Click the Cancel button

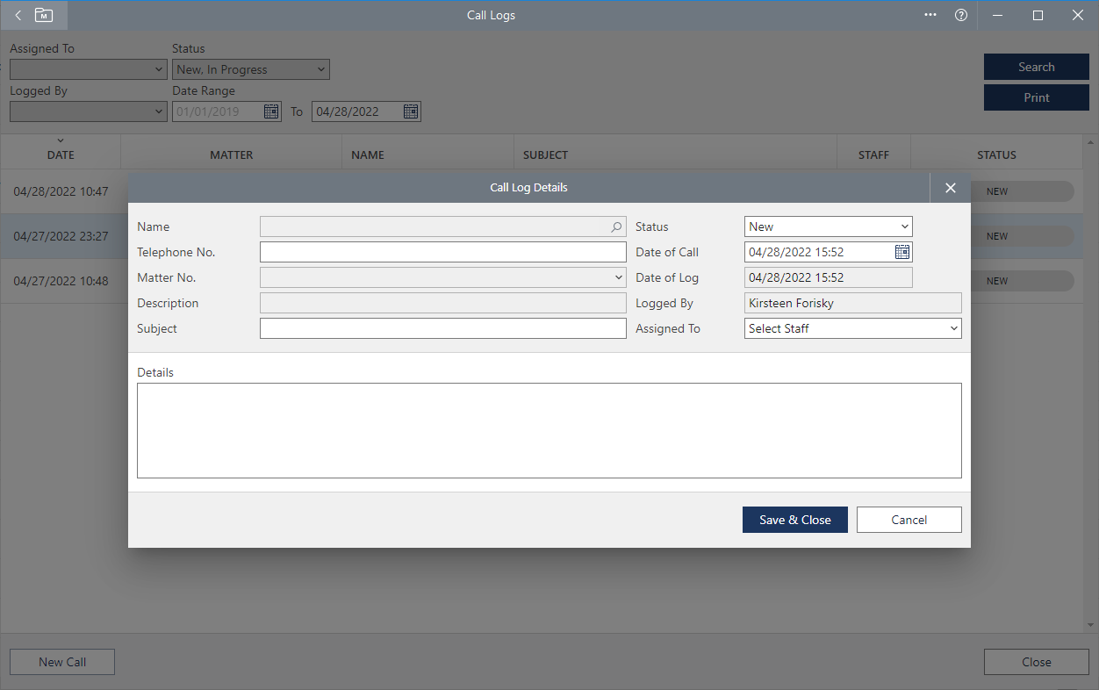point(908,520)
